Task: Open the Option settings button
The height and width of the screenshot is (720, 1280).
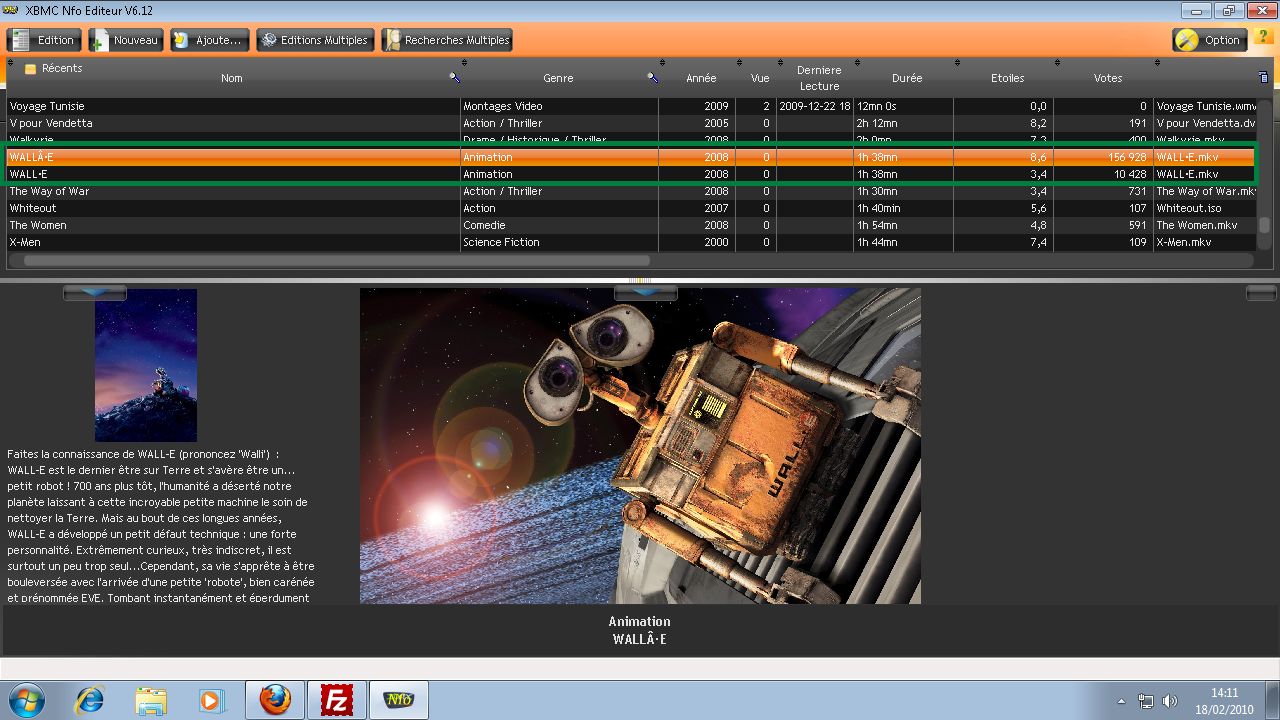Action: tap(1209, 40)
